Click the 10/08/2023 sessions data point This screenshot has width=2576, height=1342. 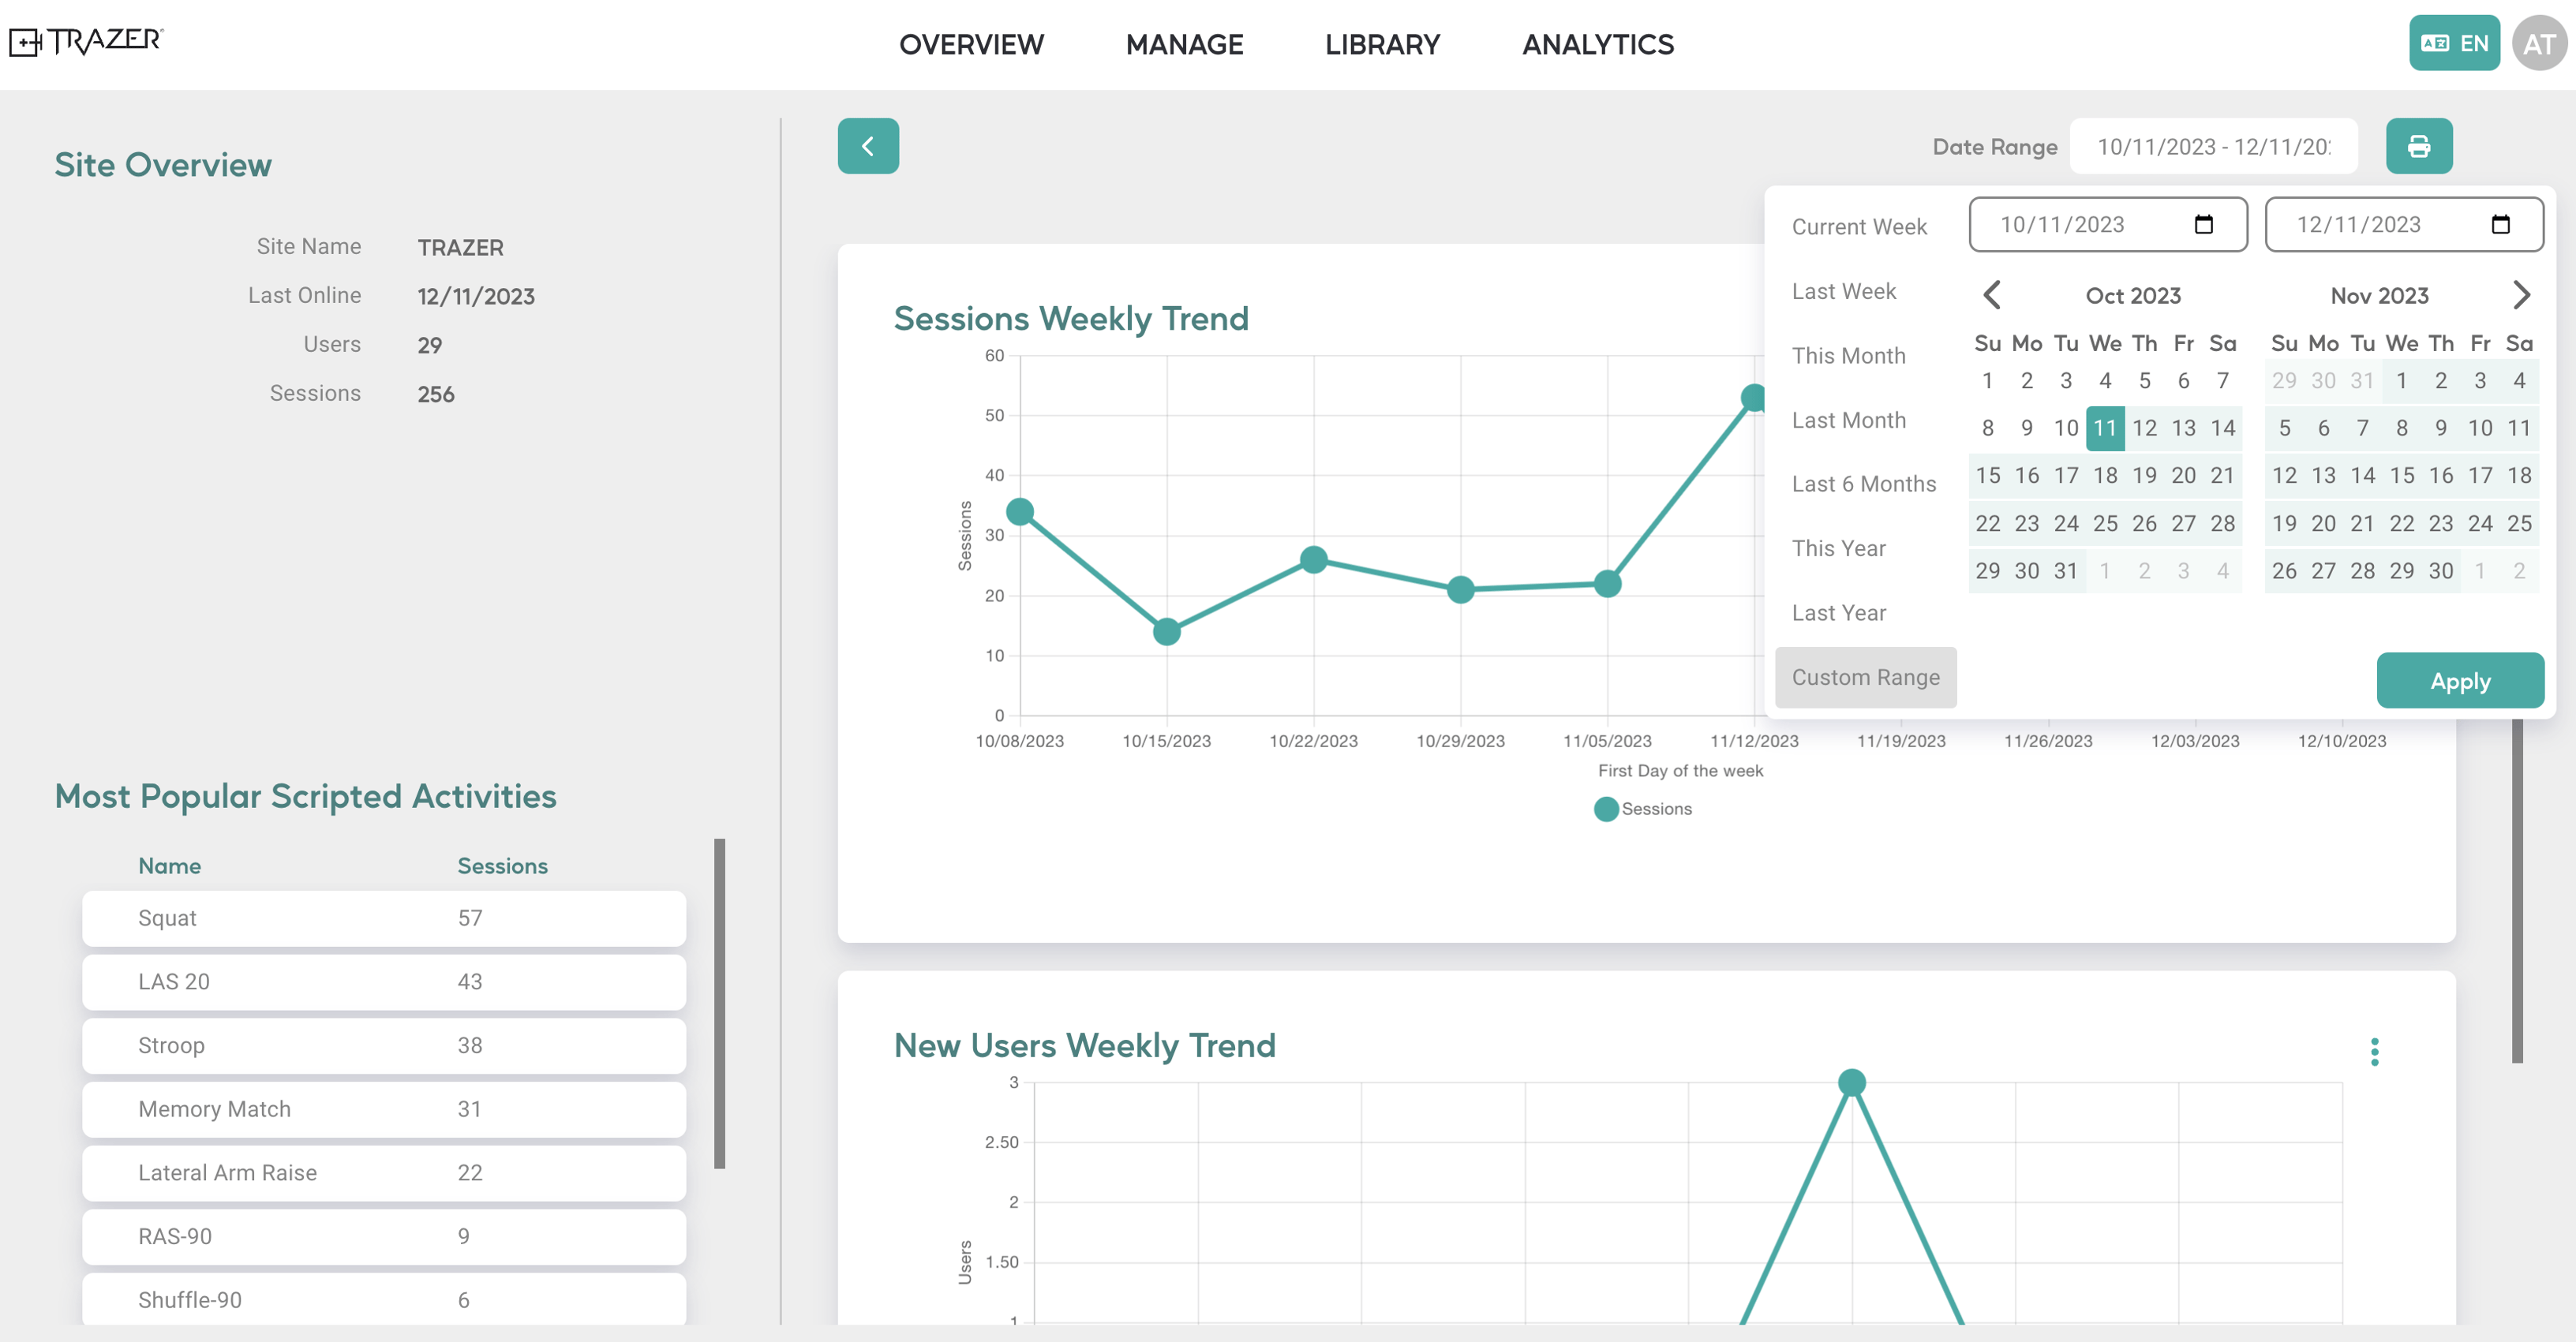click(x=1020, y=512)
